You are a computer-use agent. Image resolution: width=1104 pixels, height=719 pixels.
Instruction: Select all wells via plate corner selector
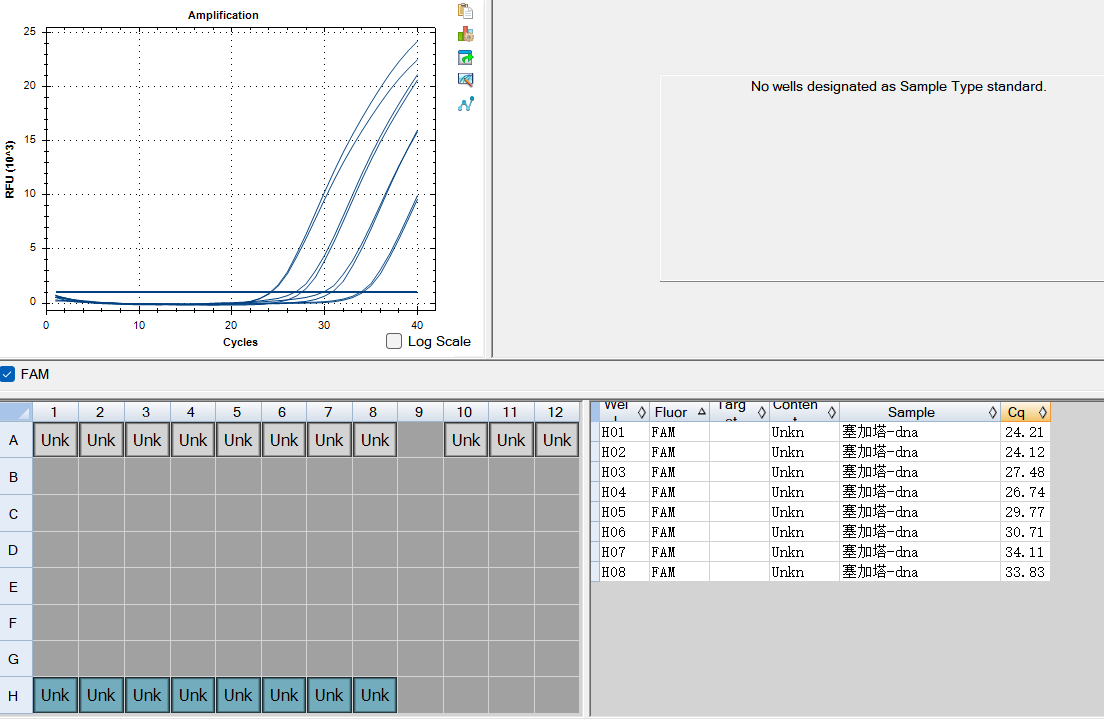pyautogui.click(x=15, y=412)
